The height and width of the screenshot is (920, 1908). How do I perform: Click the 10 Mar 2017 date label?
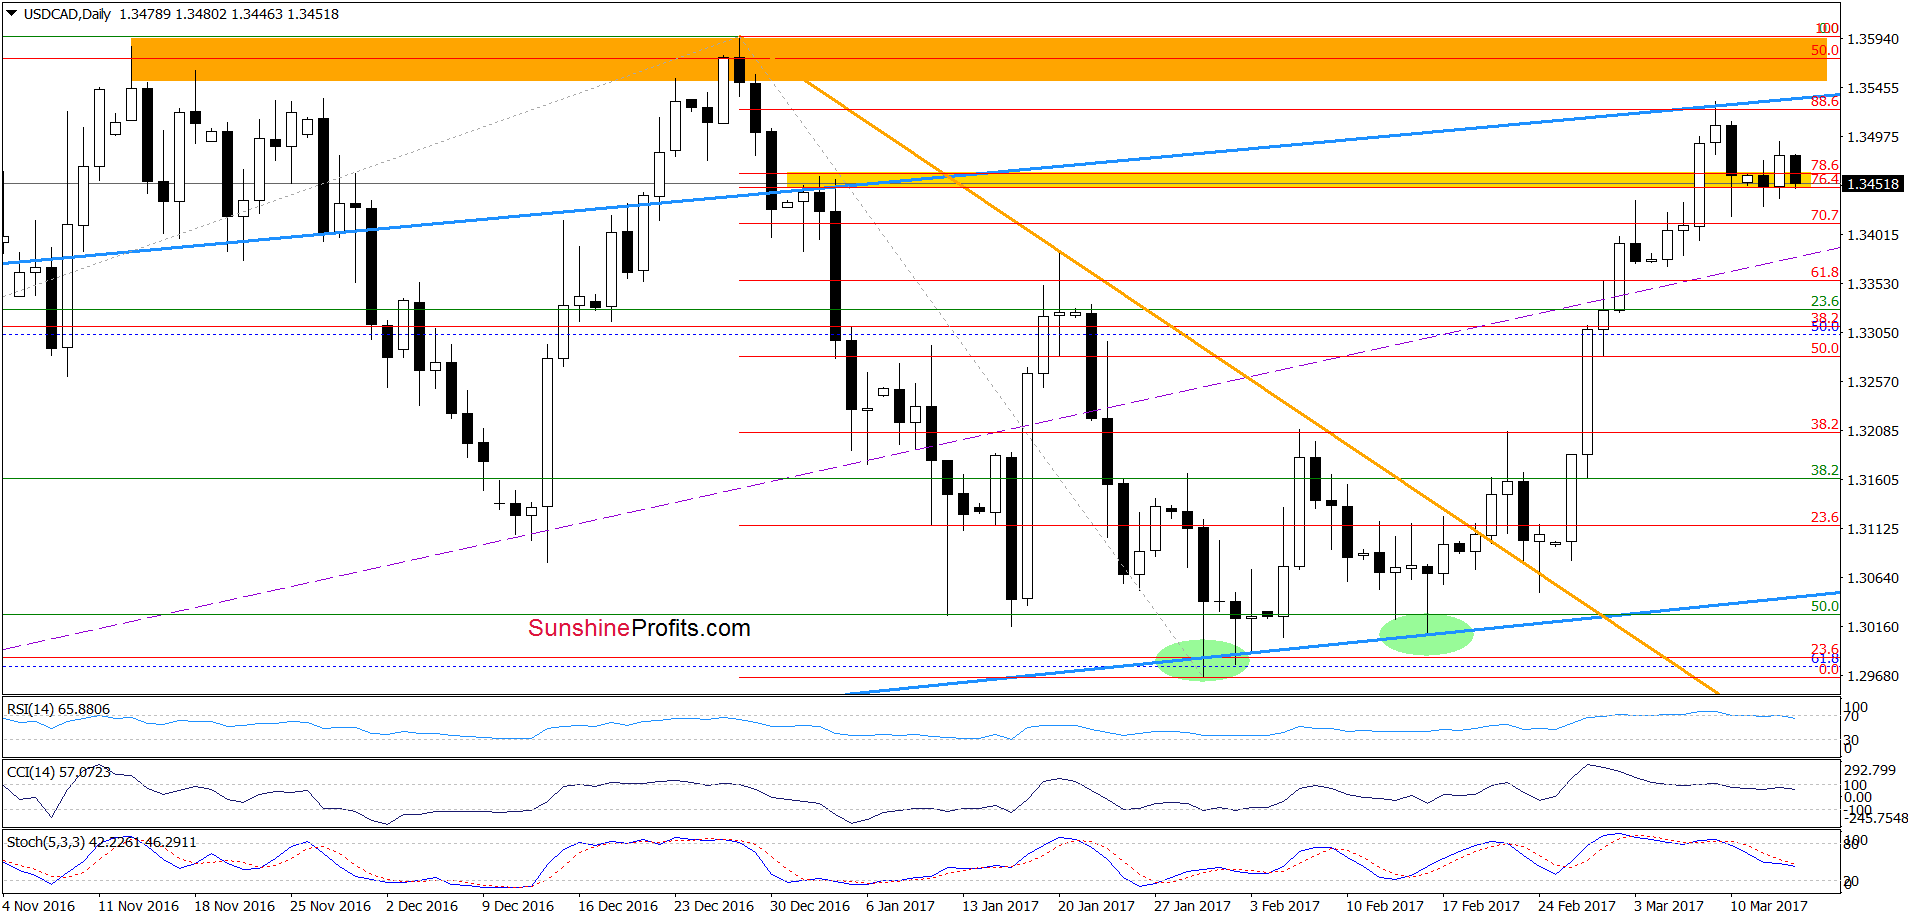point(1769,906)
